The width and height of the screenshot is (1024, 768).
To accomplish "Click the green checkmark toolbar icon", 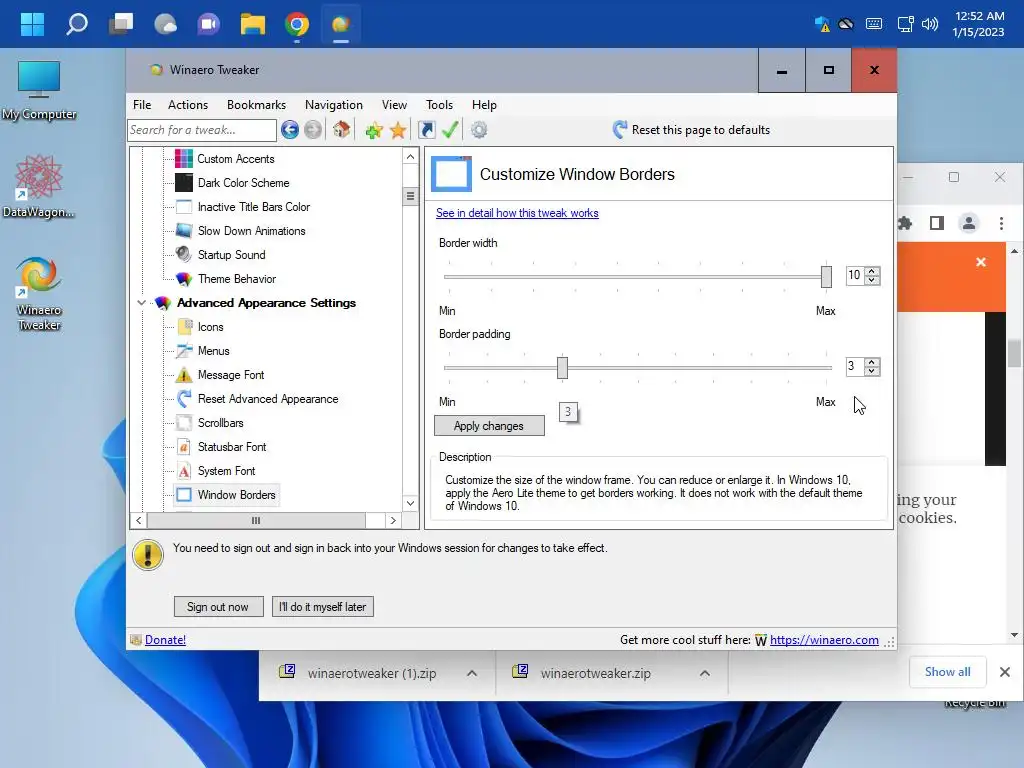I will tap(450, 129).
